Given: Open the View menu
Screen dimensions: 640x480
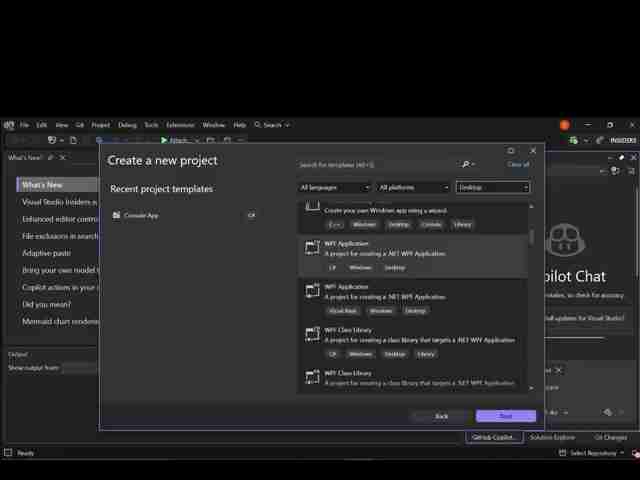Looking at the screenshot, I should 62,125.
